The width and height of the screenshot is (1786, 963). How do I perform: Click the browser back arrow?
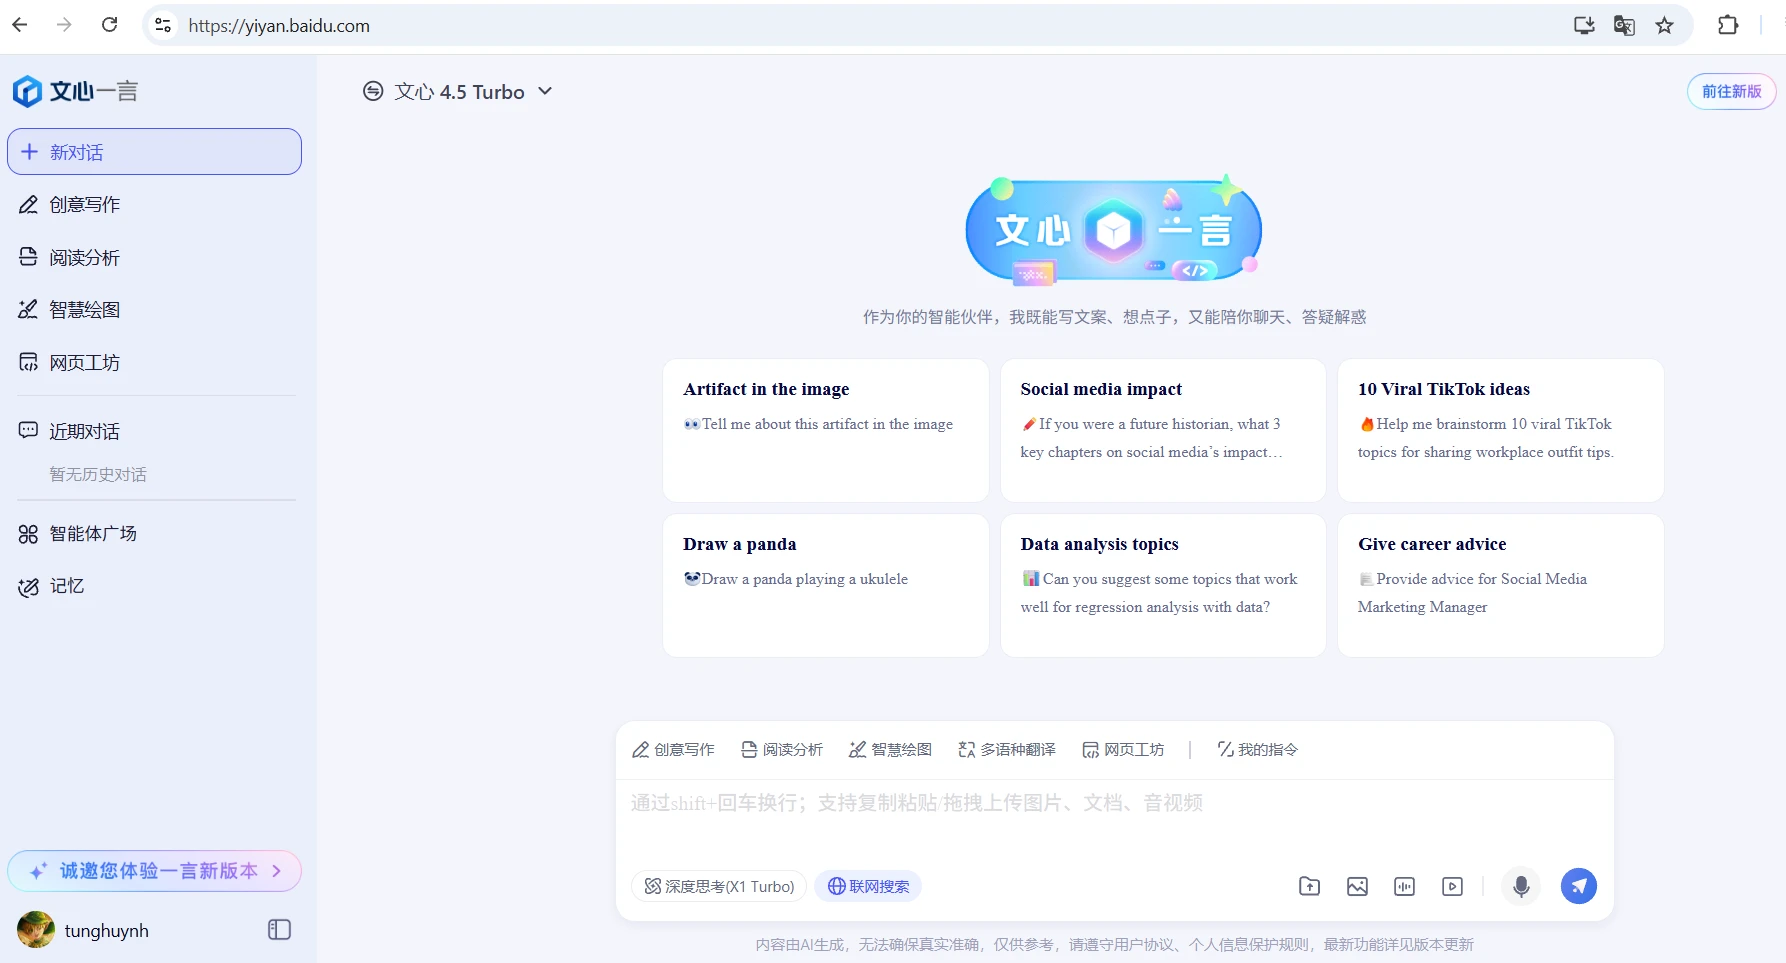20,25
